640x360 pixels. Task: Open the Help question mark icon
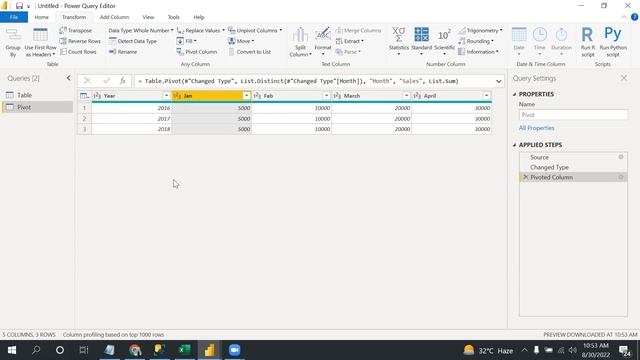(634, 17)
